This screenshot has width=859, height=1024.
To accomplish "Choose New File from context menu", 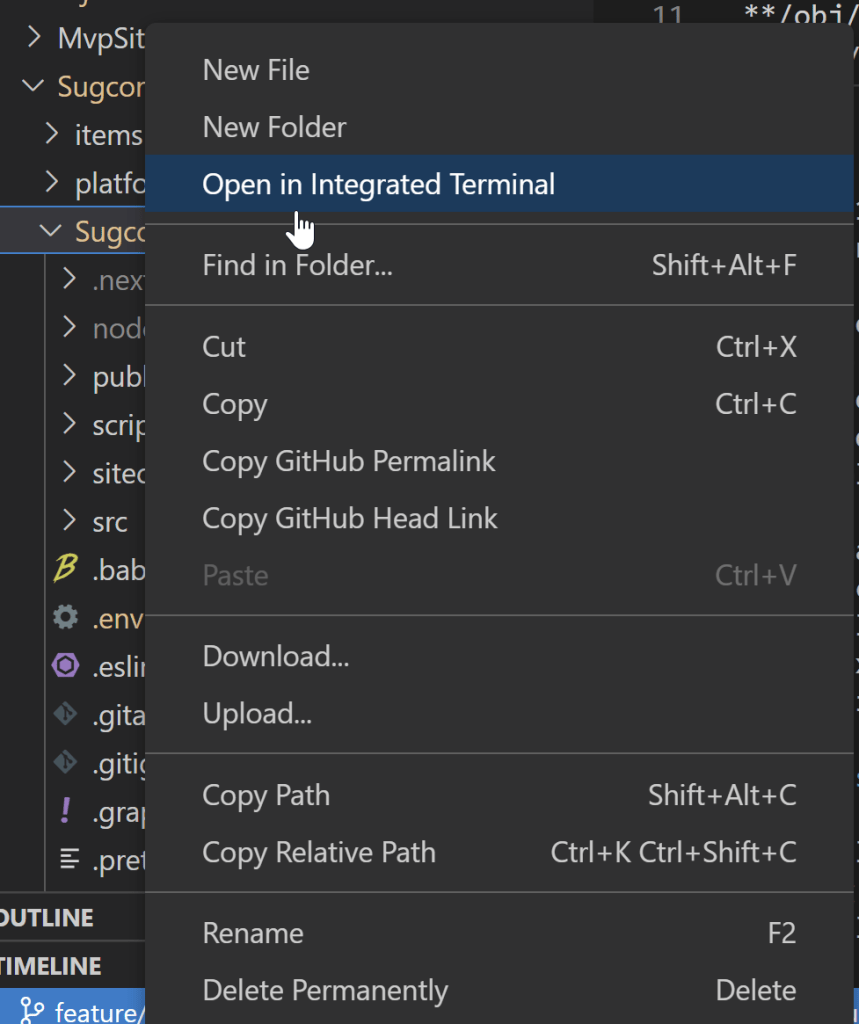I will coord(256,70).
